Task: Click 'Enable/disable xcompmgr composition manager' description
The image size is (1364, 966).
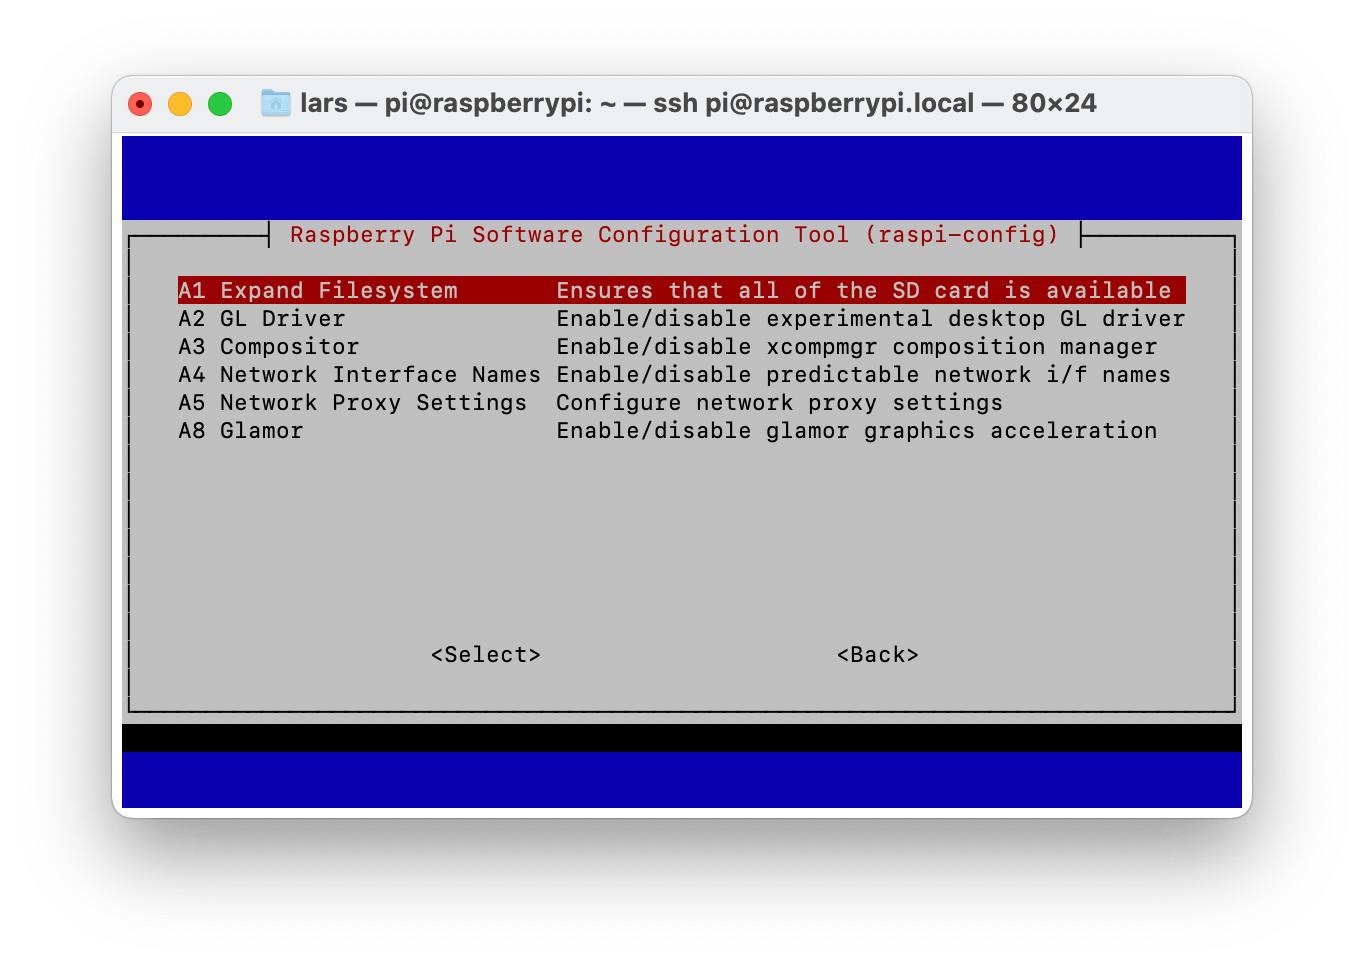Action: 857,346
